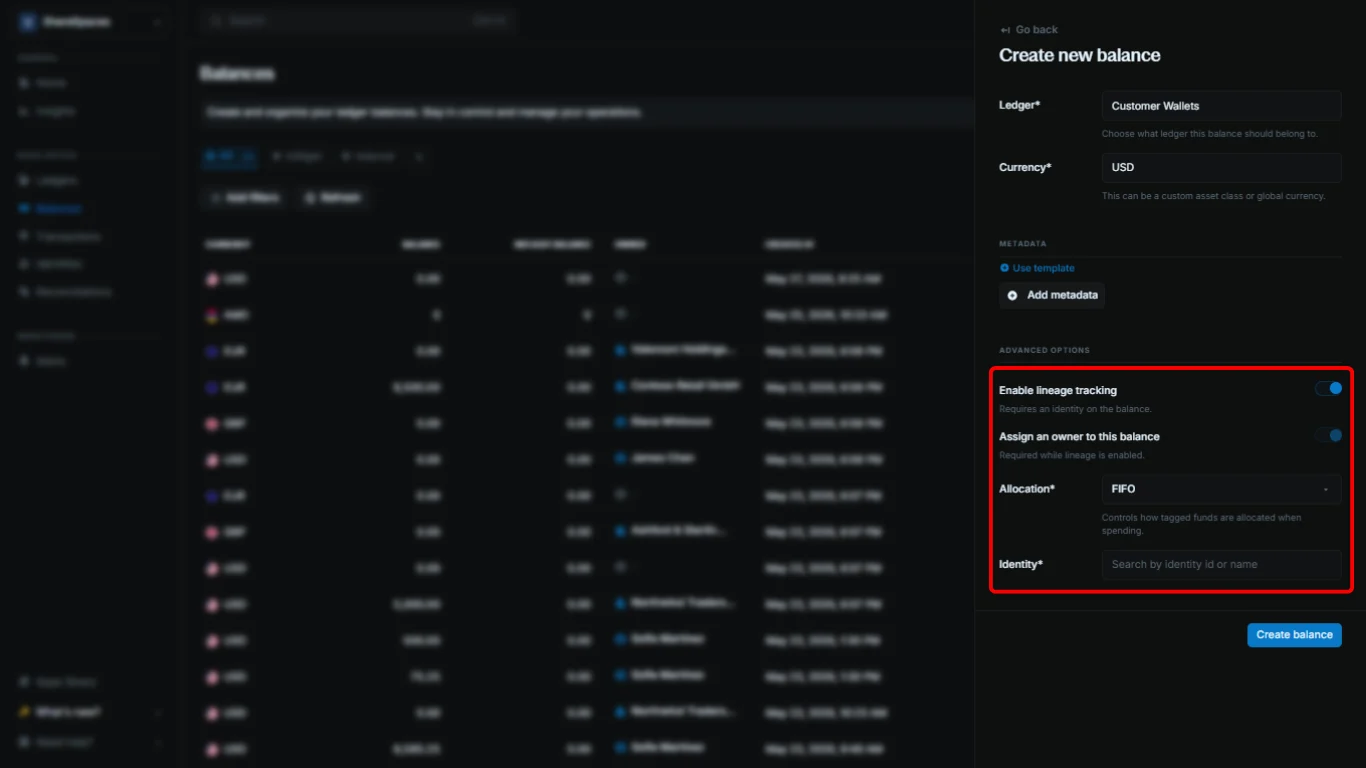Toggle the Assign an owner switch

(1328, 435)
